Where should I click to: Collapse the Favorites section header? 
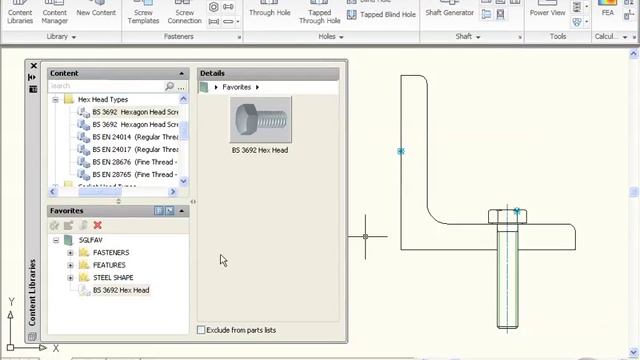click(182, 211)
